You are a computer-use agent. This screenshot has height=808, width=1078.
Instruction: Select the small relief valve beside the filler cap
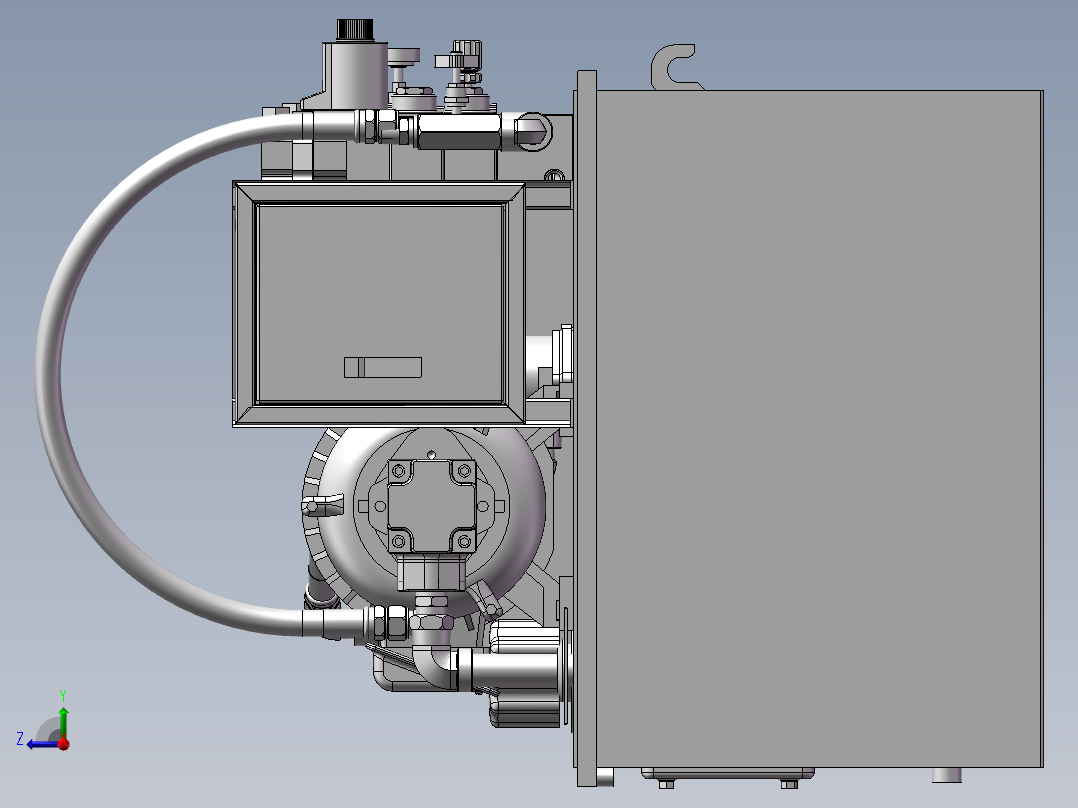pyautogui.click(x=462, y=55)
